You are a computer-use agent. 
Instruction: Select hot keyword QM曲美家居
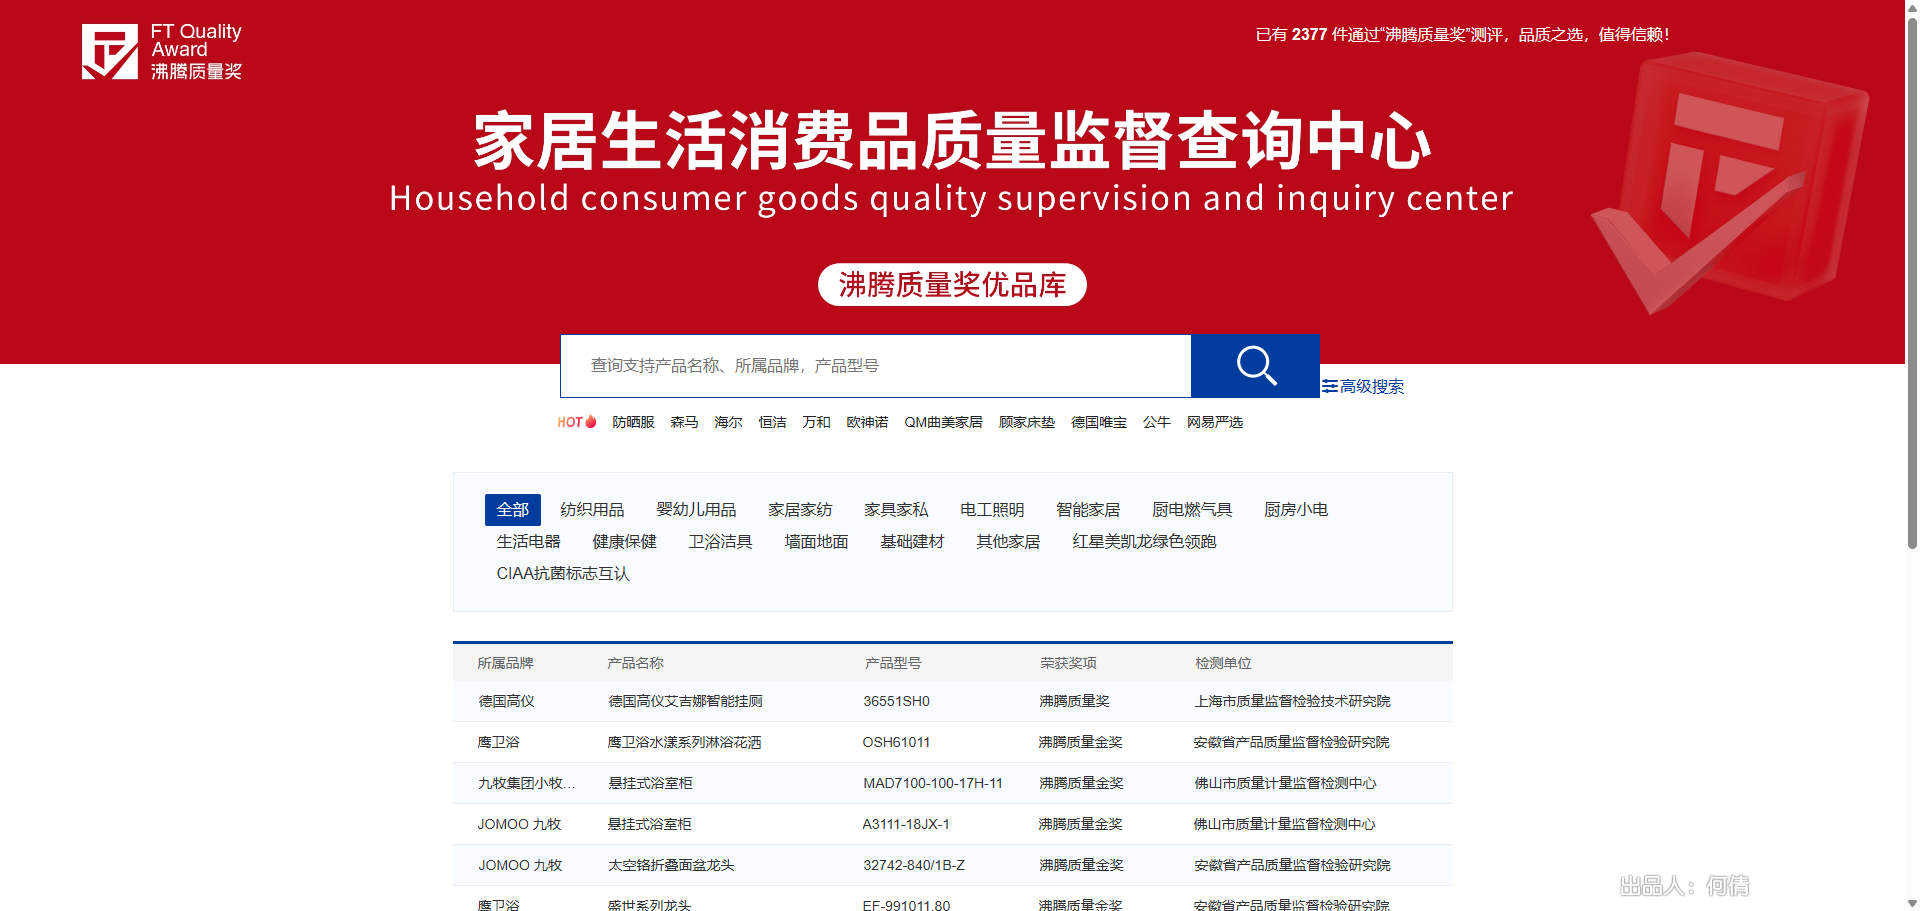(x=943, y=422)
